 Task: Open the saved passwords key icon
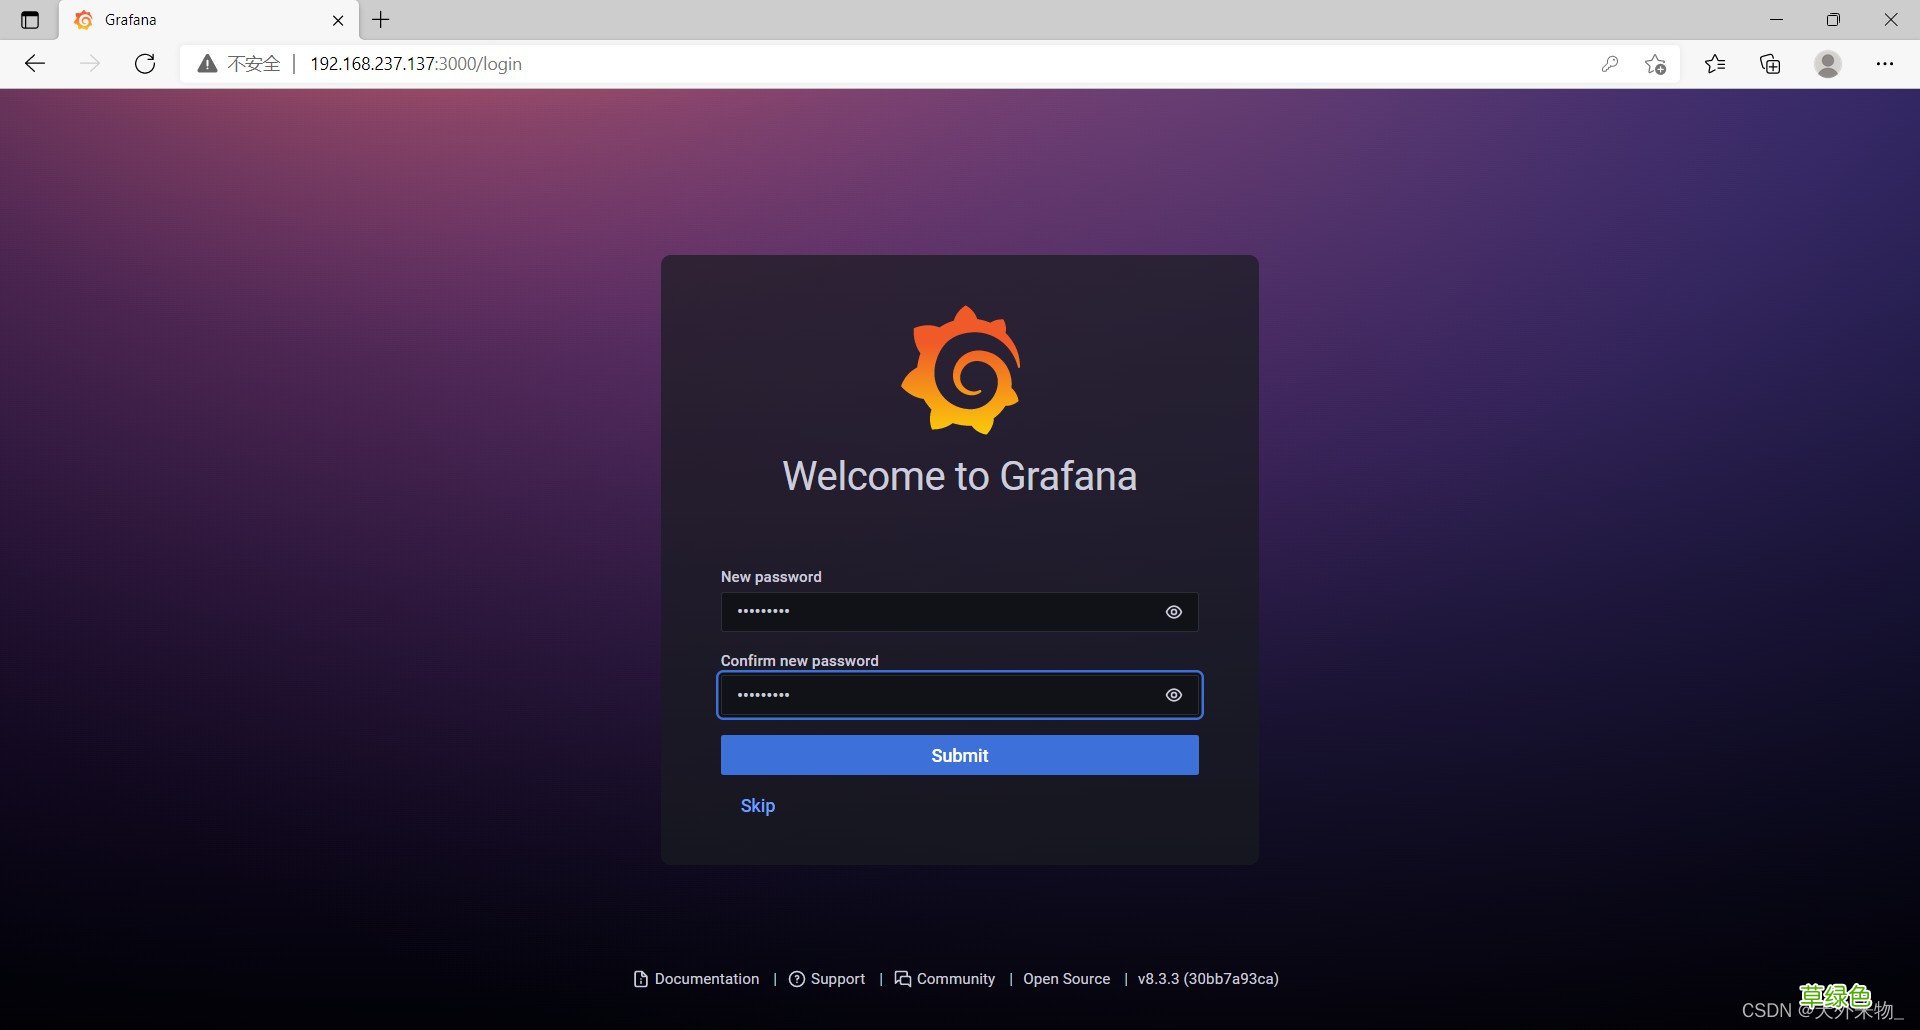tap(1609, 64)
